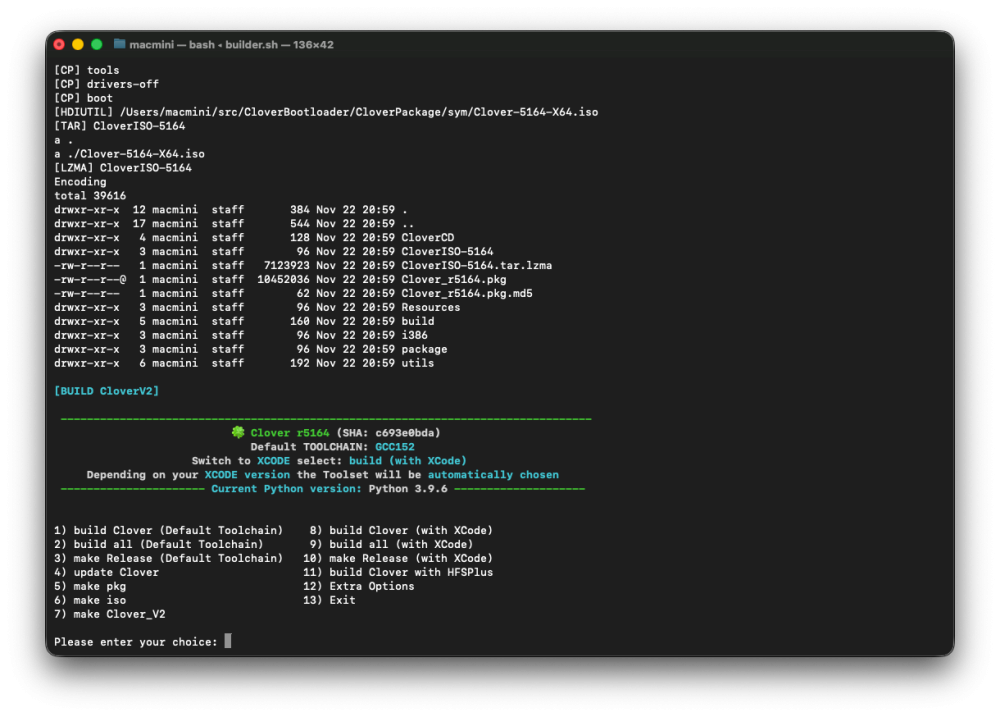Click 'Python 3.9.6' version text
Viewport: 1000px width, 717px height.
(408, 489)
